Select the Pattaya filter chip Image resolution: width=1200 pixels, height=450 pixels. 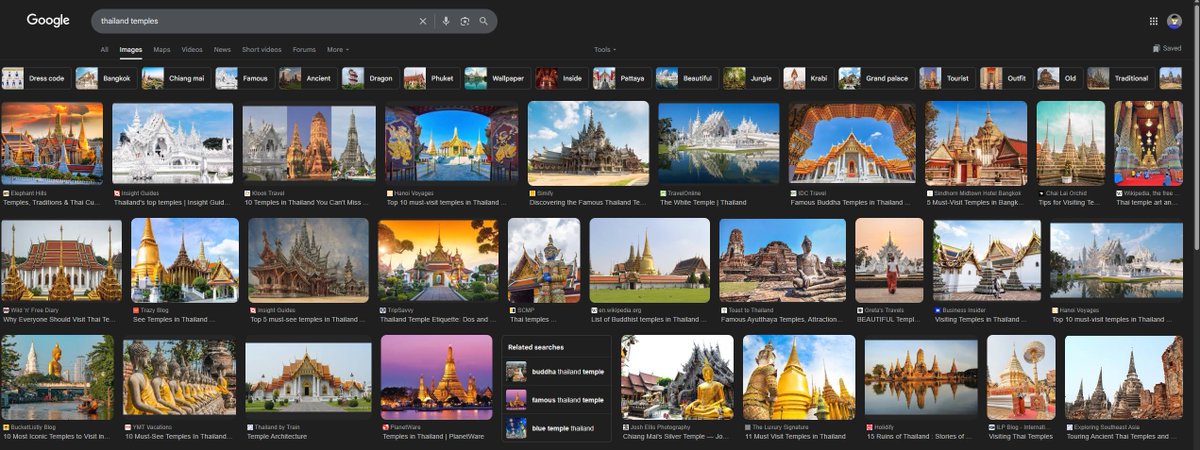[621, 78]
